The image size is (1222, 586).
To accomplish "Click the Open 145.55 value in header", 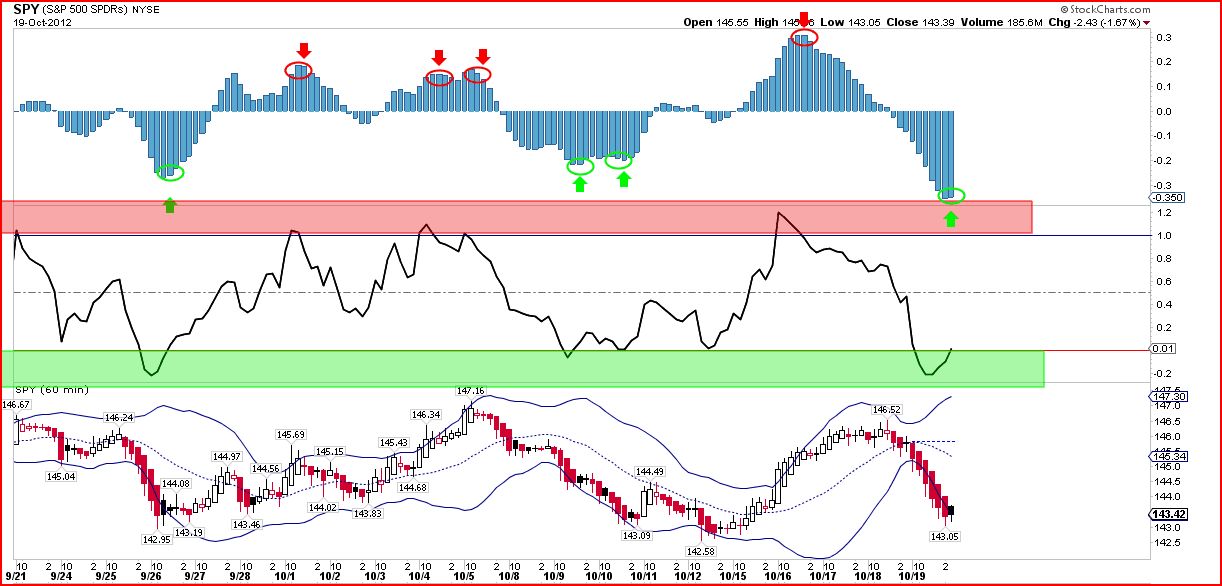I will point(718,22).
